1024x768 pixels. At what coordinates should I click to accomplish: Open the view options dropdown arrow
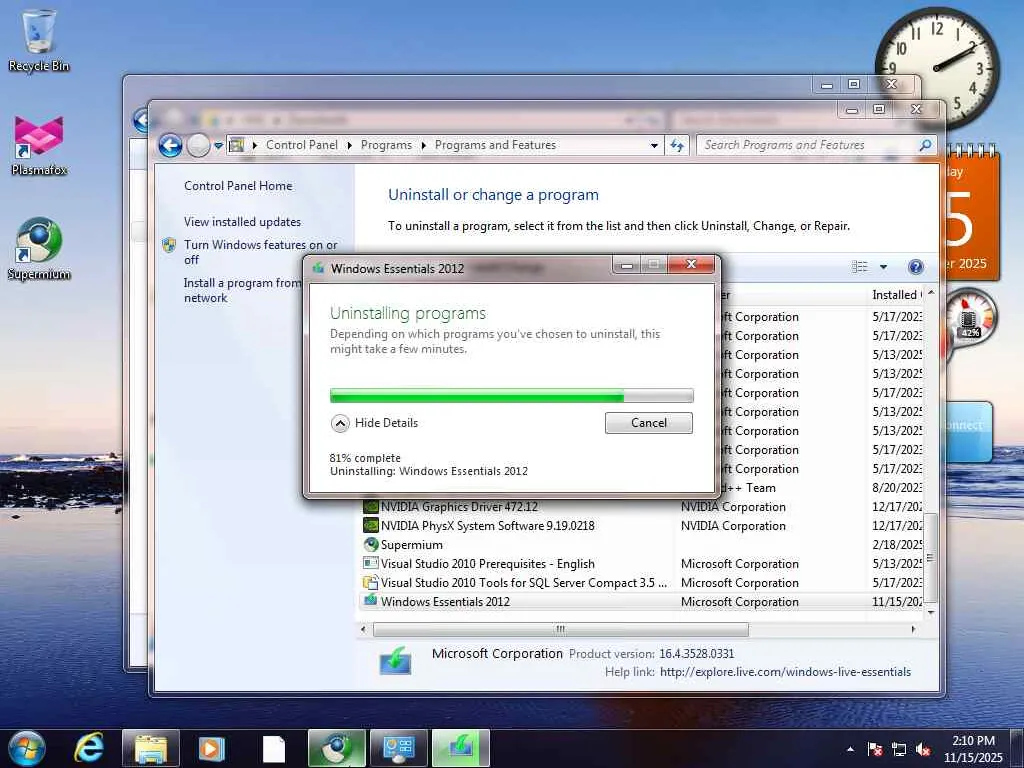click(x=884, y=266)
